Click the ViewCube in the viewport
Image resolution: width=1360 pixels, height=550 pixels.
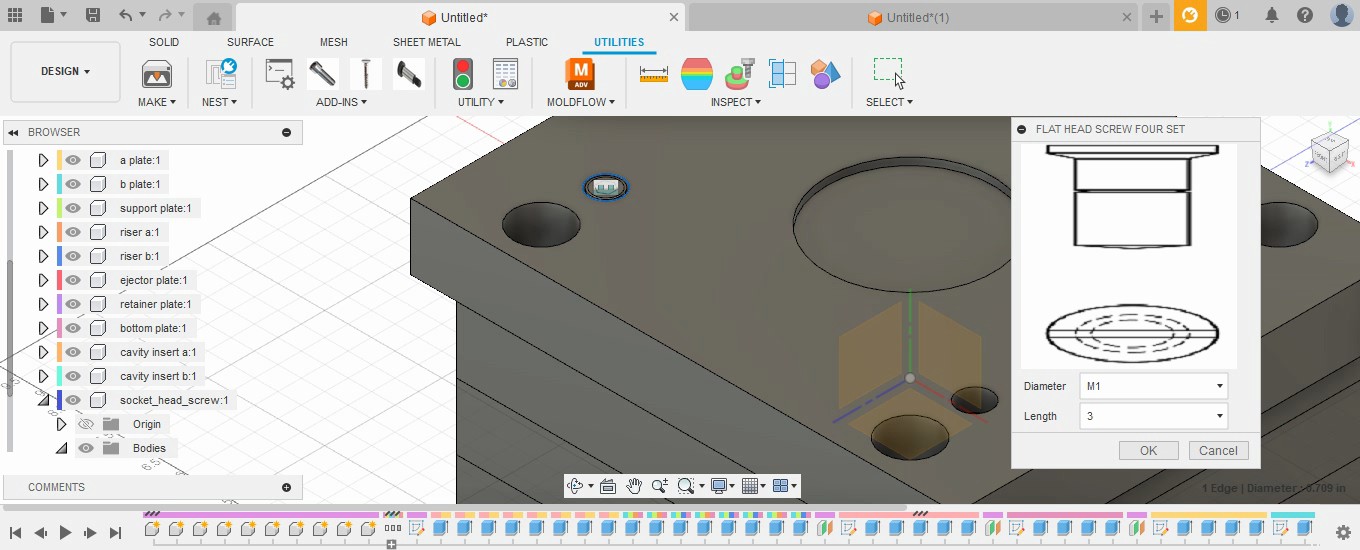(x=1329, y=154)
